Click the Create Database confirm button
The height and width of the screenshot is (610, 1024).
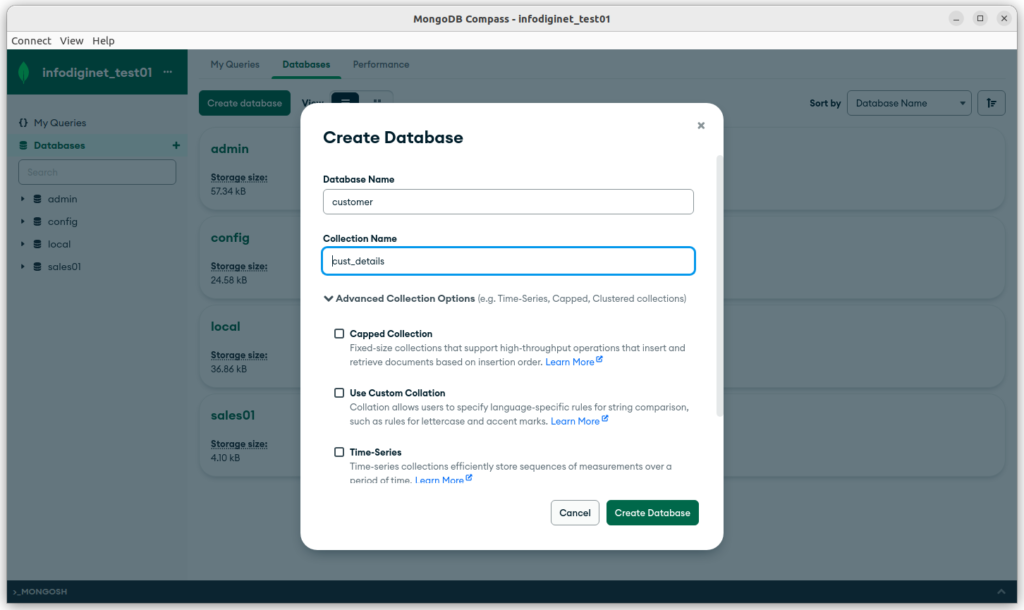[652, 513]
